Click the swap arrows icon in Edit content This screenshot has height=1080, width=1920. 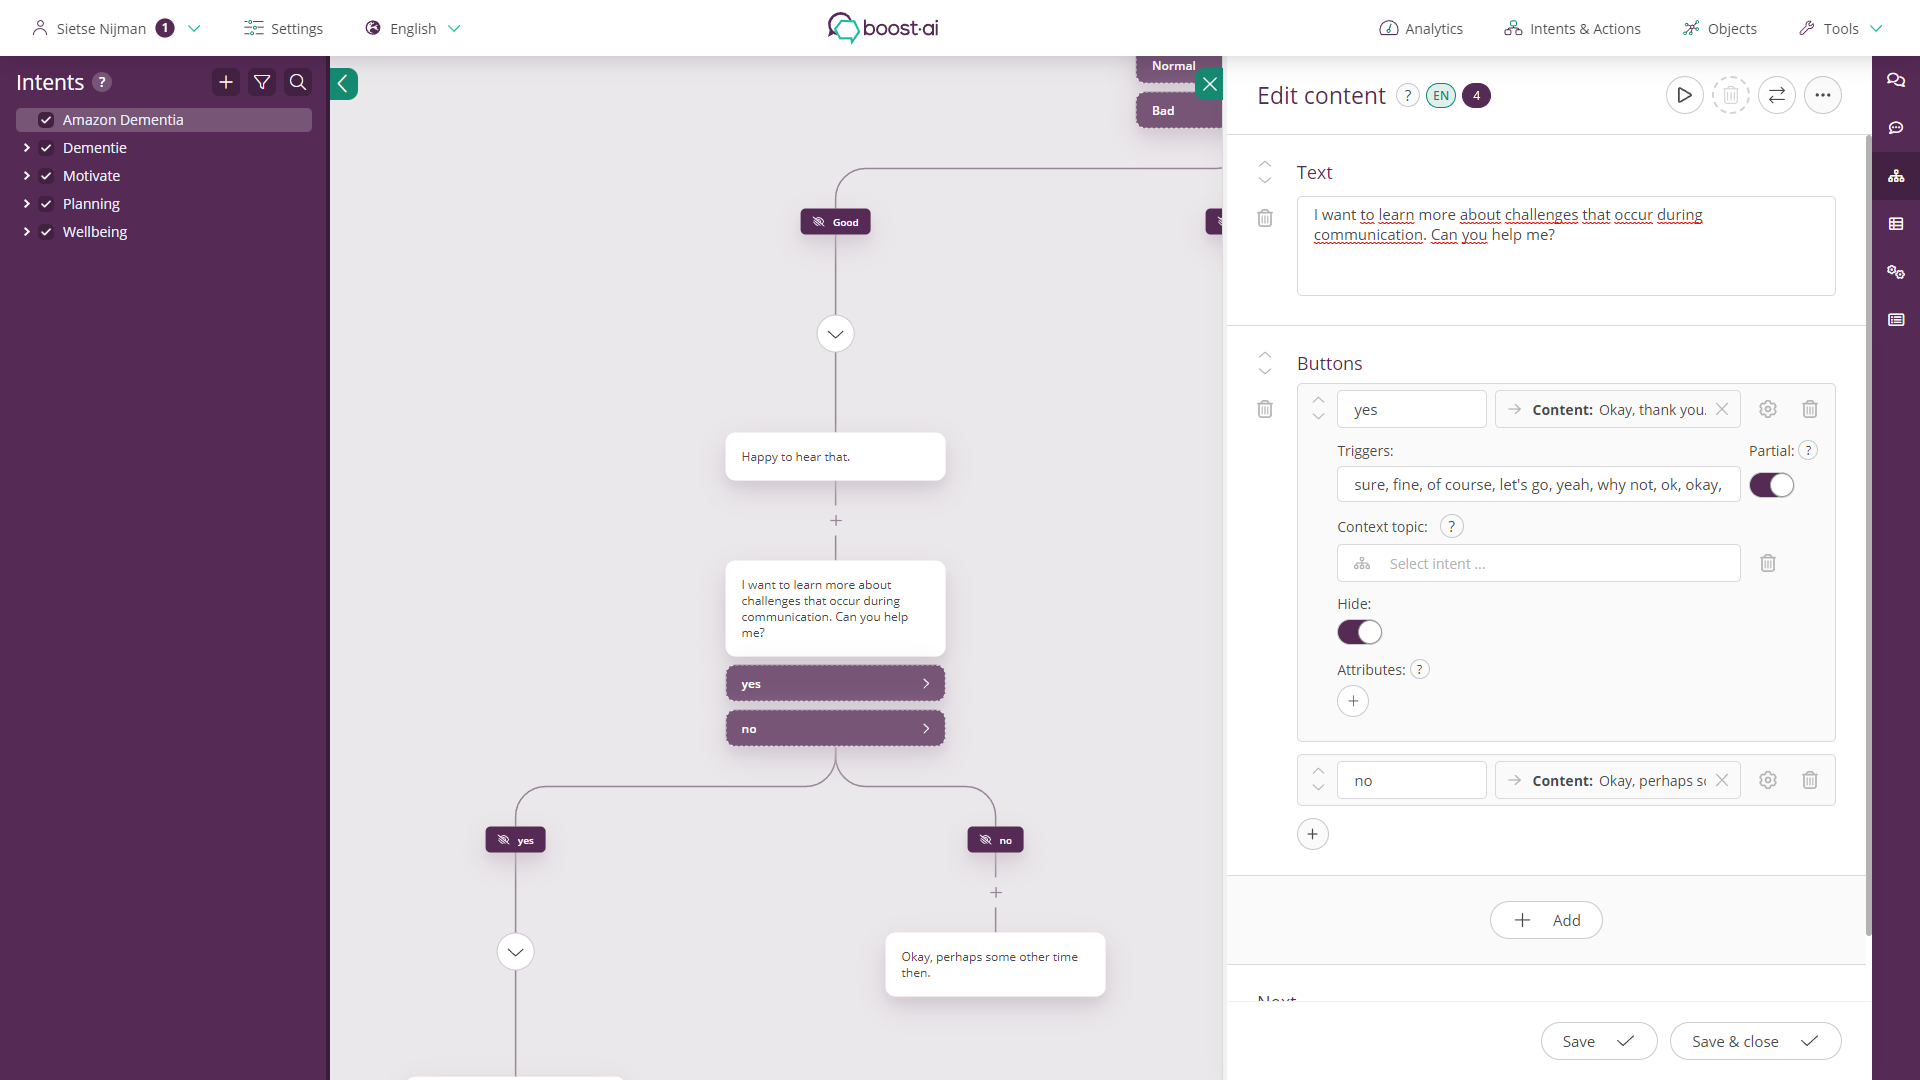(x=1777, y=95)
